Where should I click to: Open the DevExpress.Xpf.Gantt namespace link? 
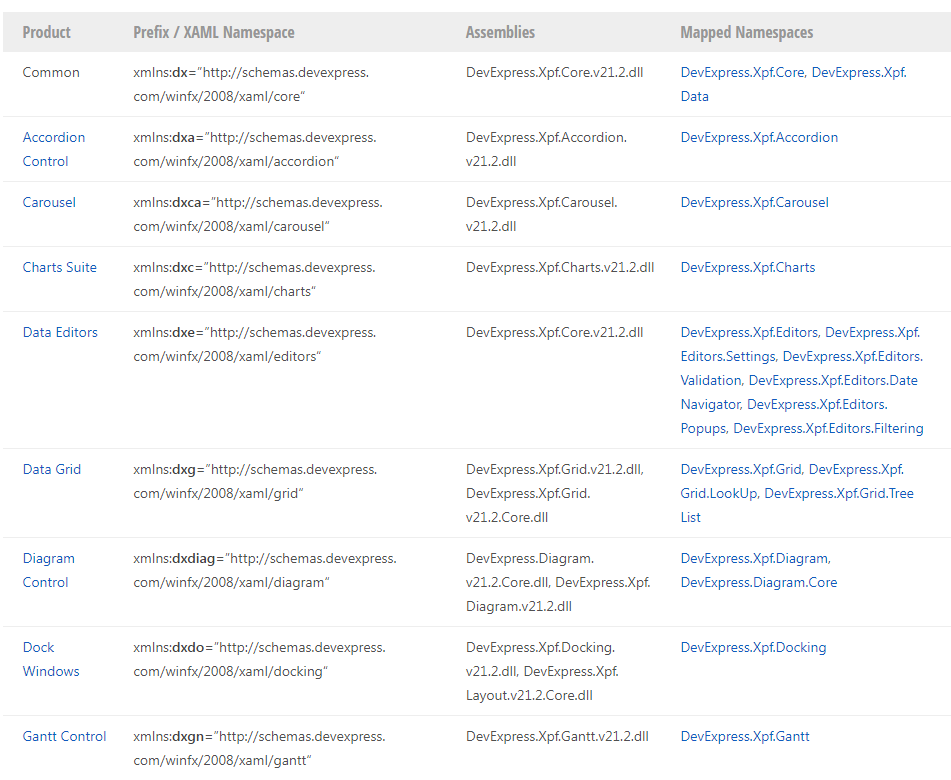tap(745, 737)
